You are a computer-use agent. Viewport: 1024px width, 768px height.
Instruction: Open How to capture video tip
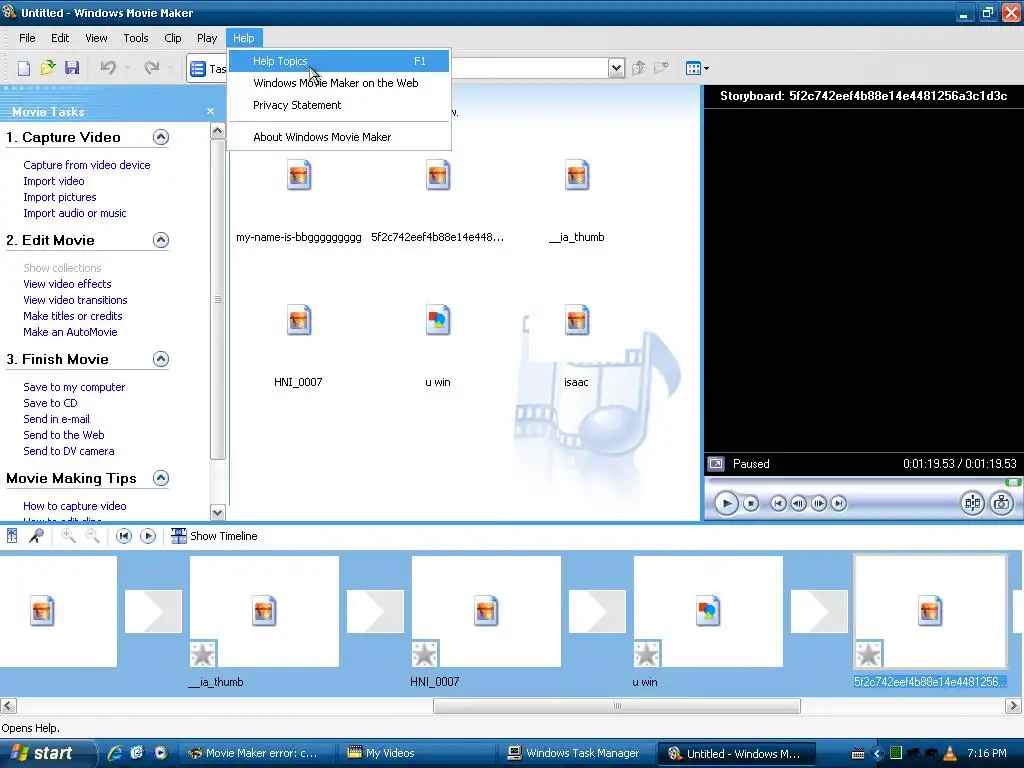coord(74,506)
